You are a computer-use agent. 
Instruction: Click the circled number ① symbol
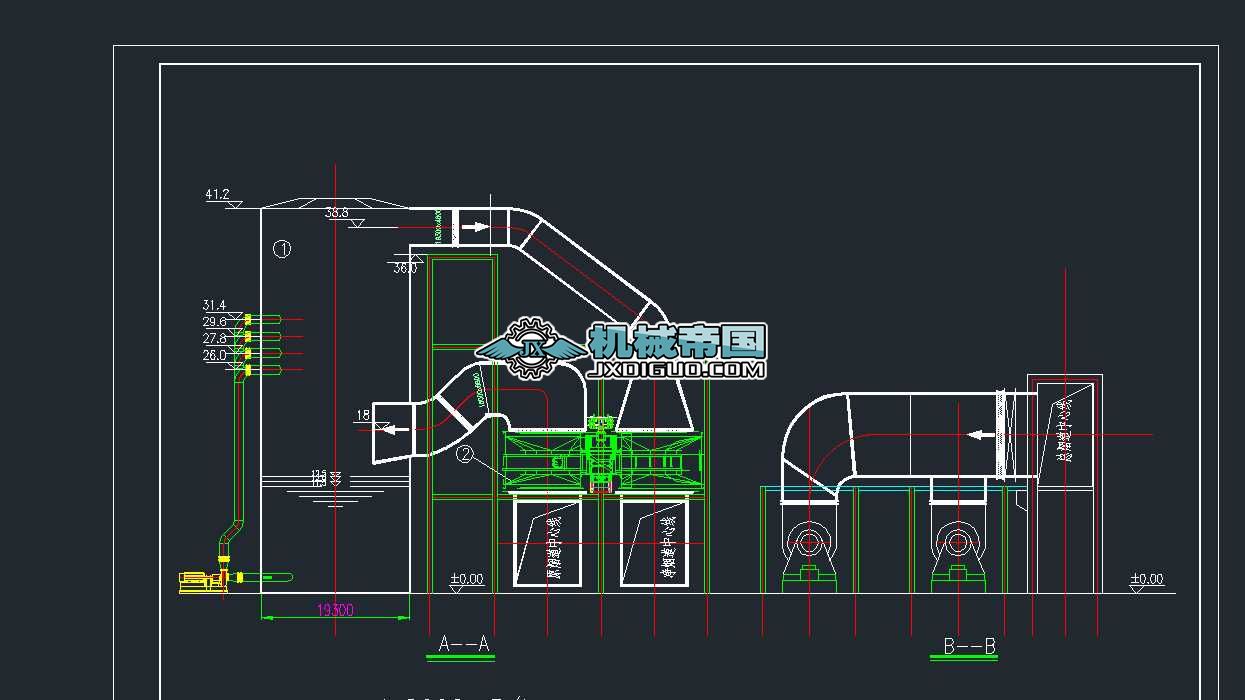(281, 250)
